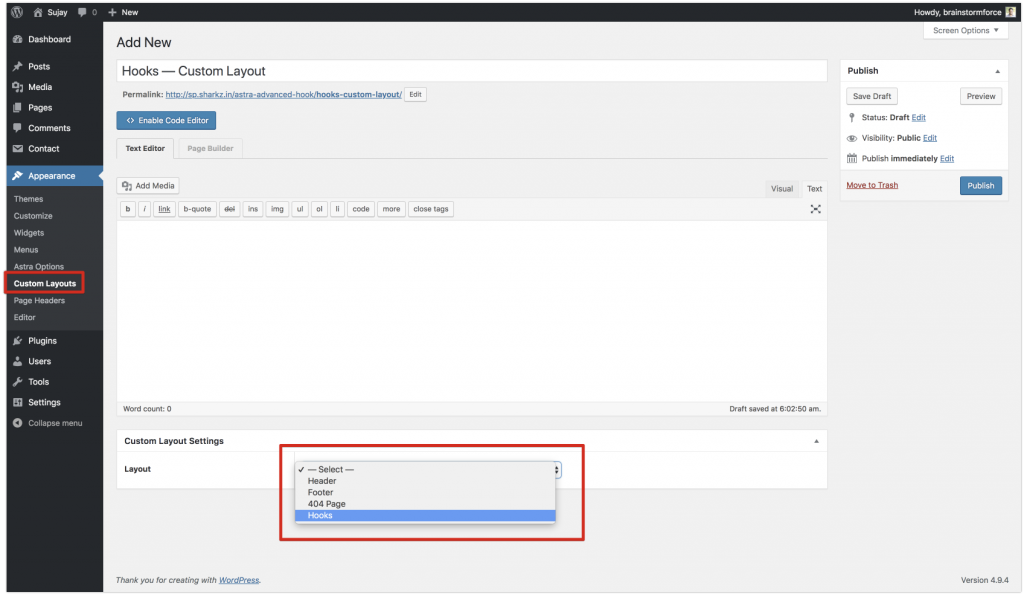The height and width of the screenshot is (595, 1024).
Task: Insert italic tag with i button
Action: tap(144, 210)
